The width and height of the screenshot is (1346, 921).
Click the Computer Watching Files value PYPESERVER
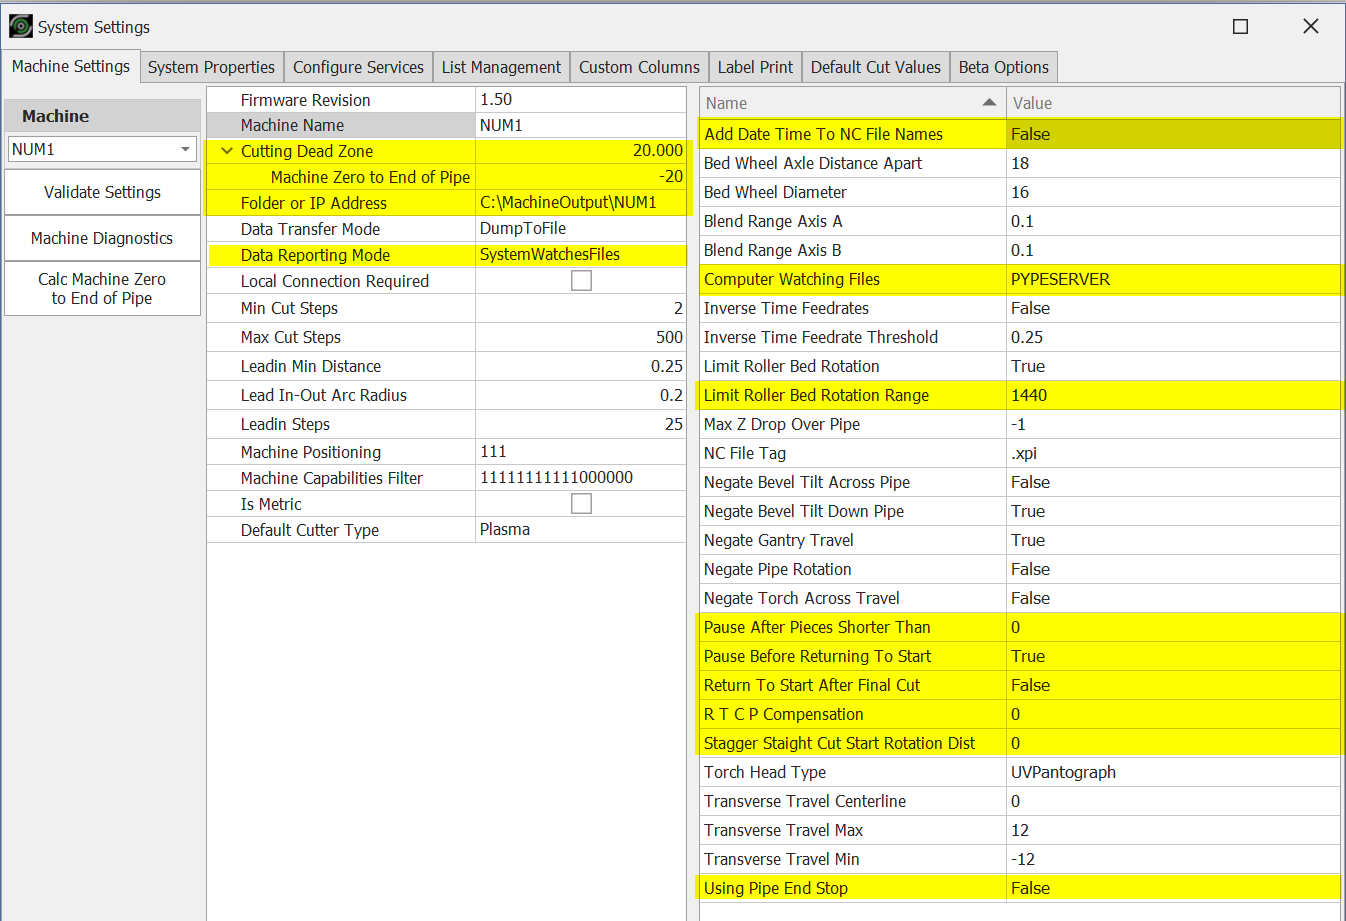[1173, 279]
